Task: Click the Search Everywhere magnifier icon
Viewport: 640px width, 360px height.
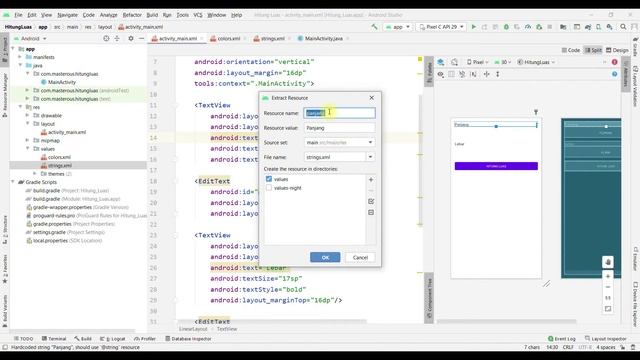Action: coord(623,27)
